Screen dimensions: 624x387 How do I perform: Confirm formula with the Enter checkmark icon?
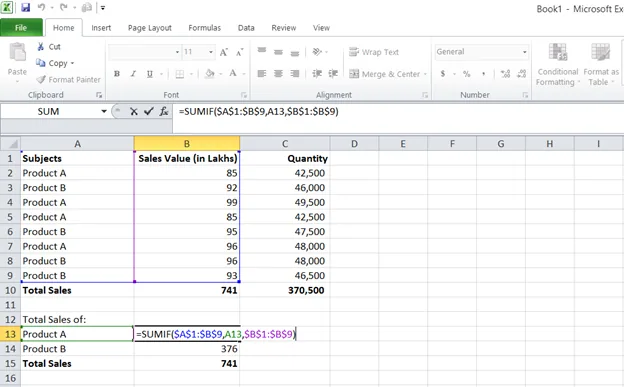148,111
